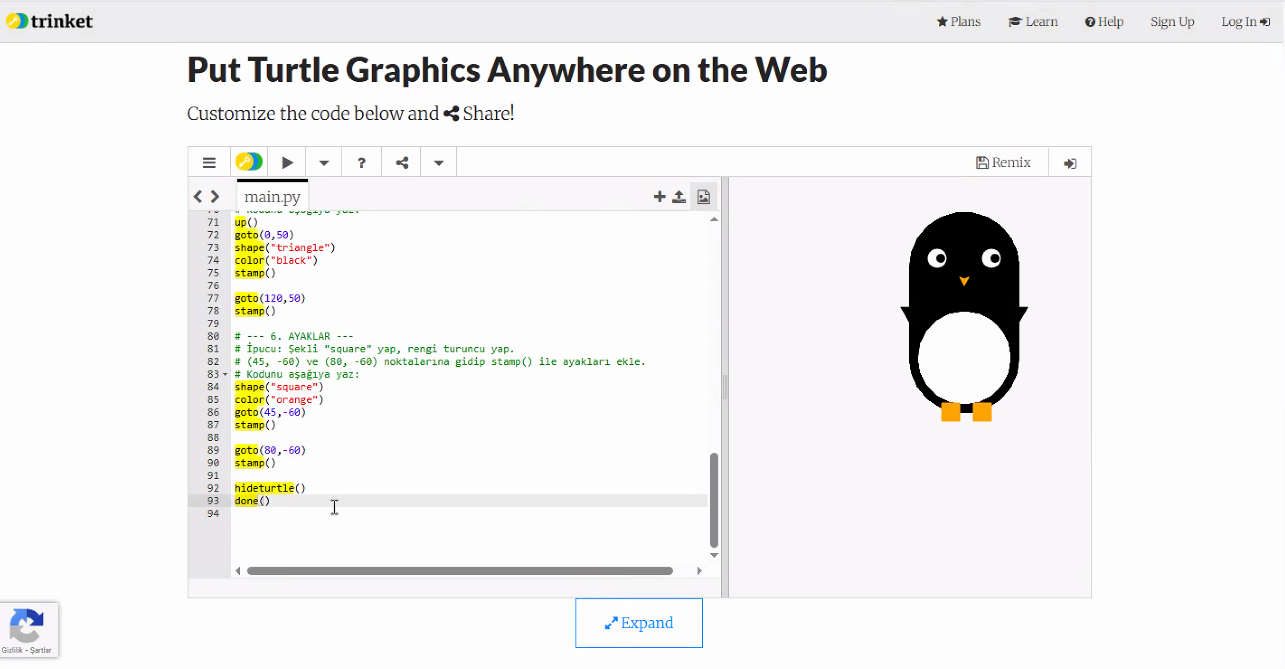Click the trinket logo in the header
The width and height of the screenshot is (1285, 669).
pyautogui.click(x=49, y=21)
